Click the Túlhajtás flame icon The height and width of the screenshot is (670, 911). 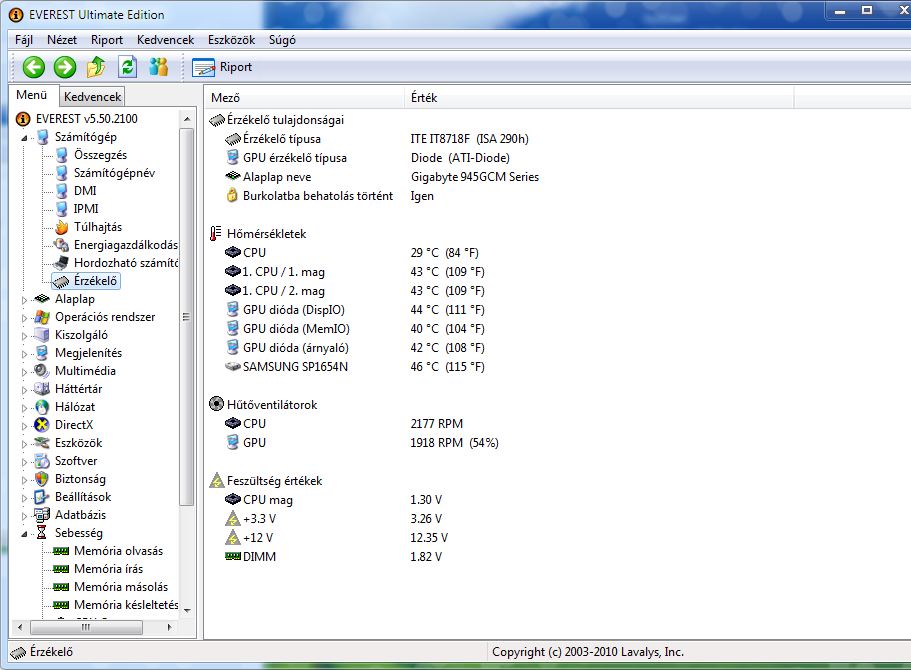pos(62,227)
